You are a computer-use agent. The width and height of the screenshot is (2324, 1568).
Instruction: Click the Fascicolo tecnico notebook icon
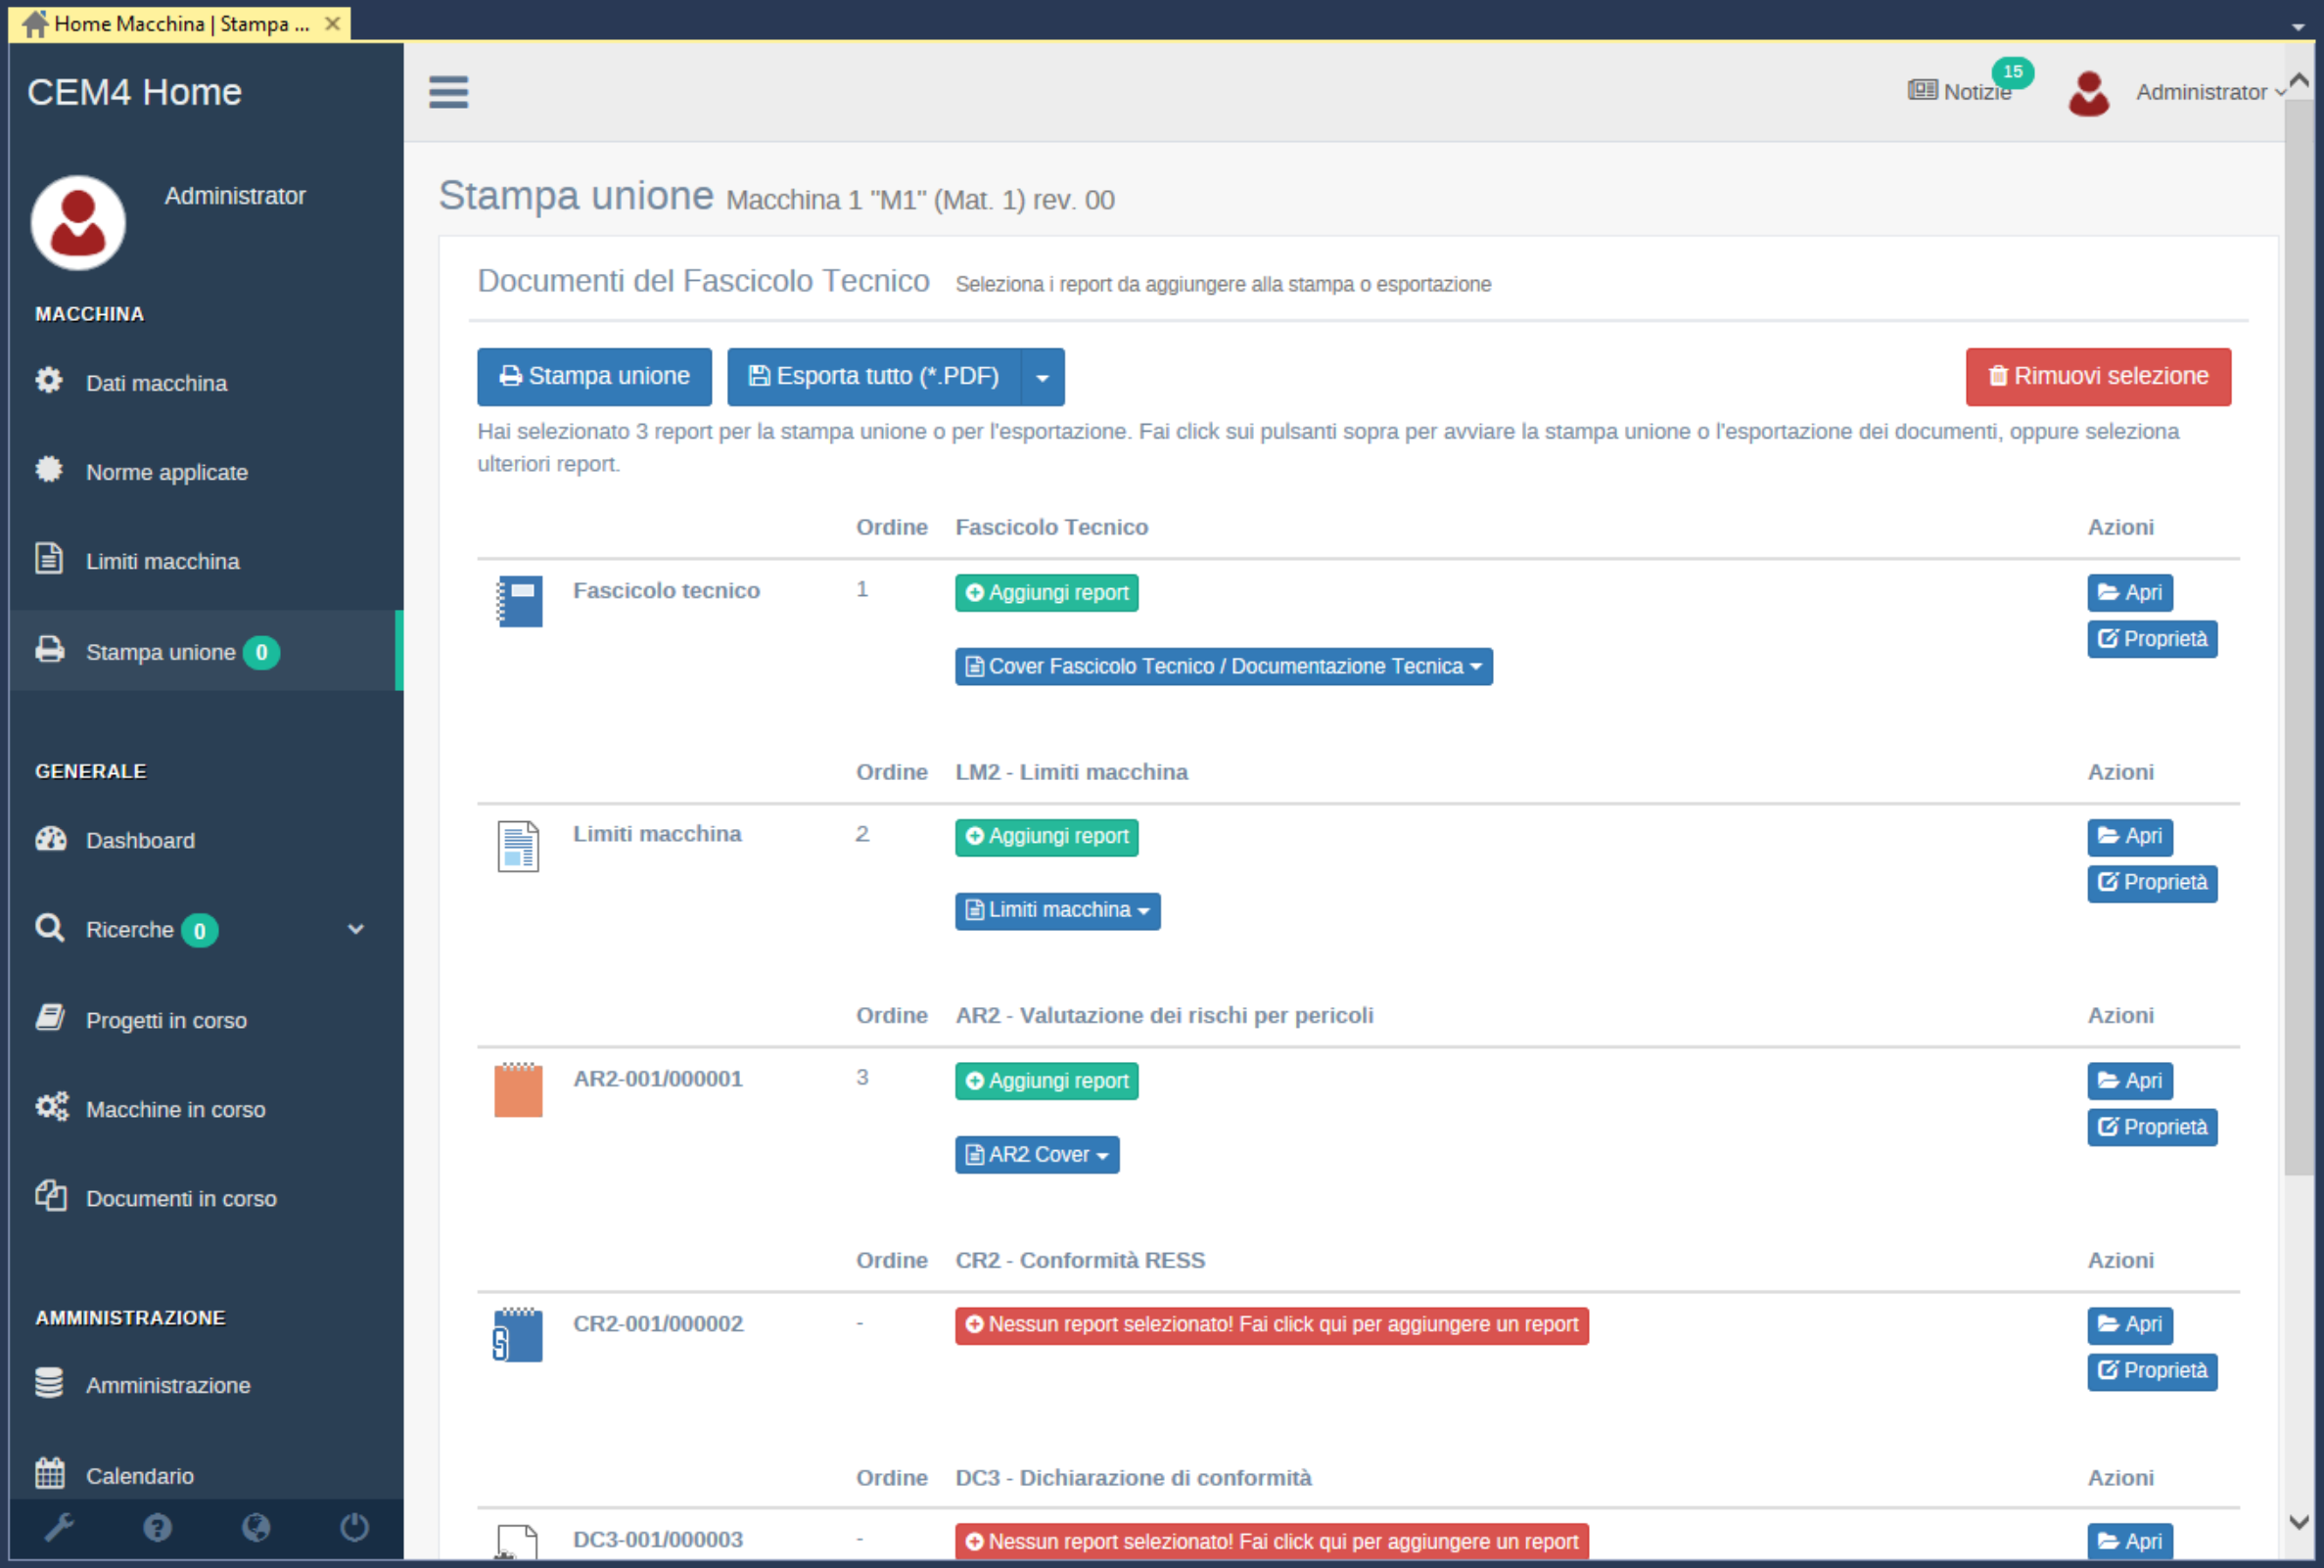pos(519,601)
